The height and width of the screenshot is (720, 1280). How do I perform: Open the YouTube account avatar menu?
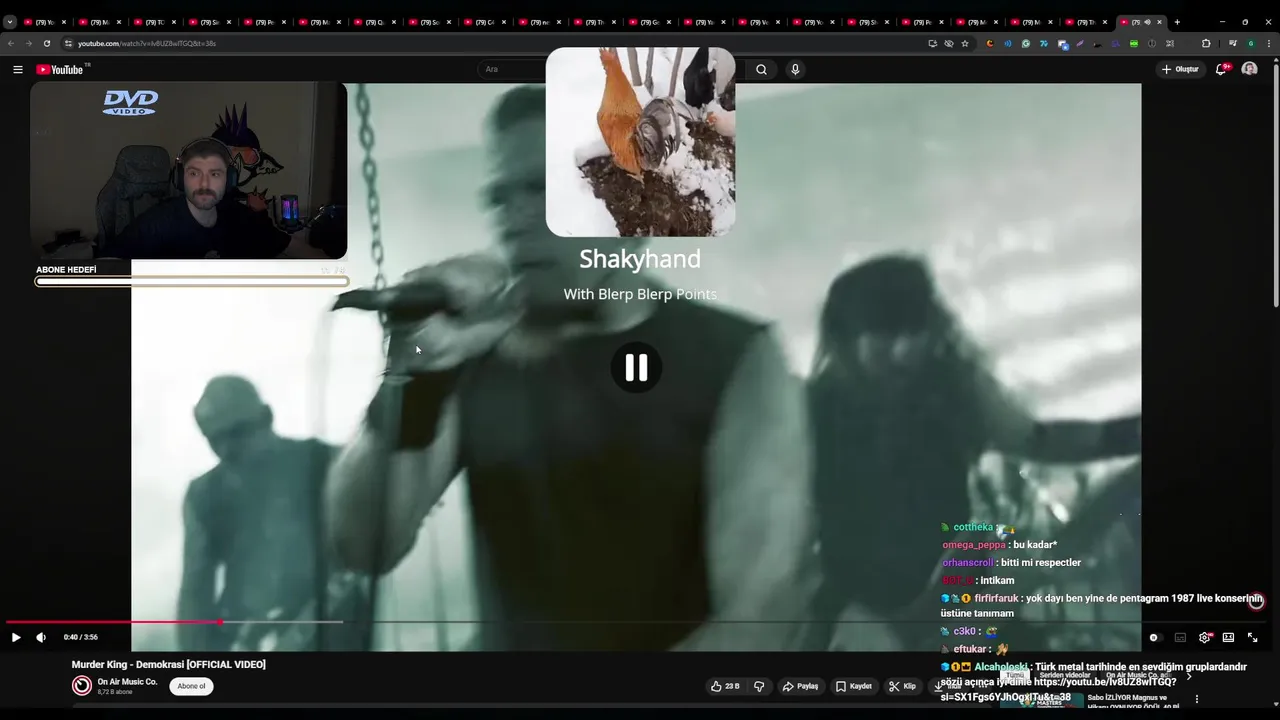click(x=1249, y=69)
